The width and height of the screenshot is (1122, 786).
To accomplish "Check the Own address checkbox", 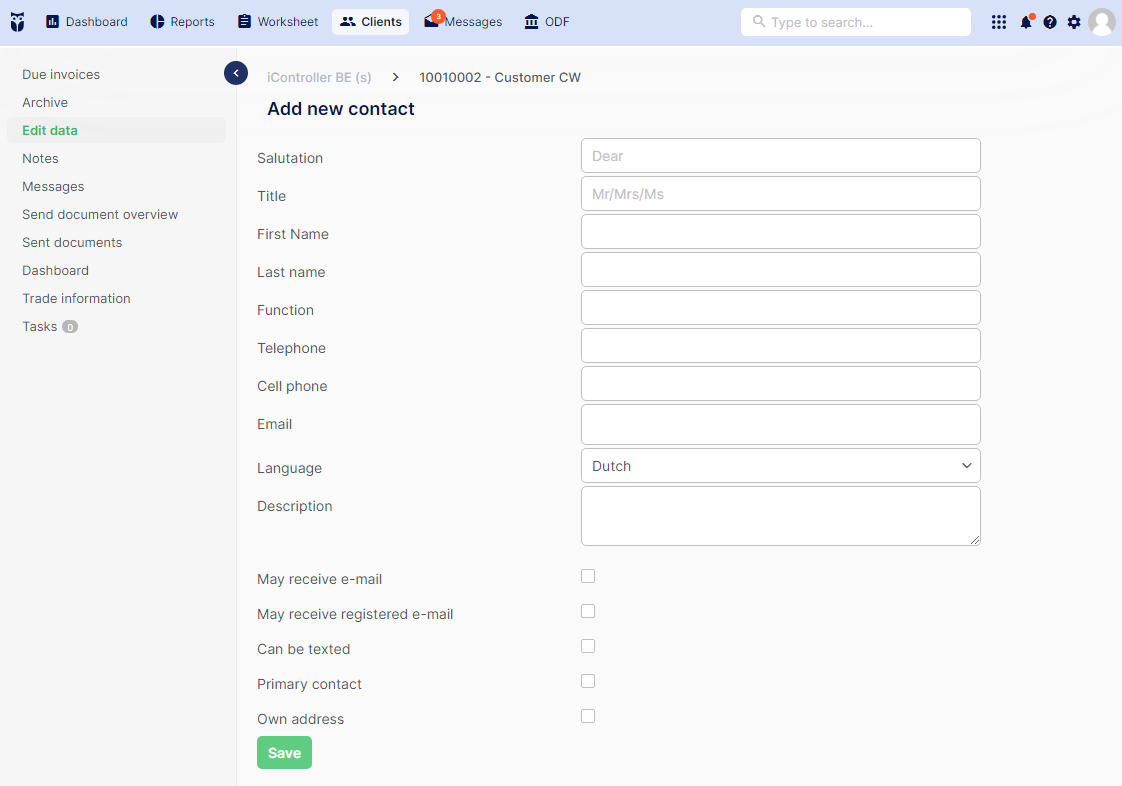I will coord(588,717).
